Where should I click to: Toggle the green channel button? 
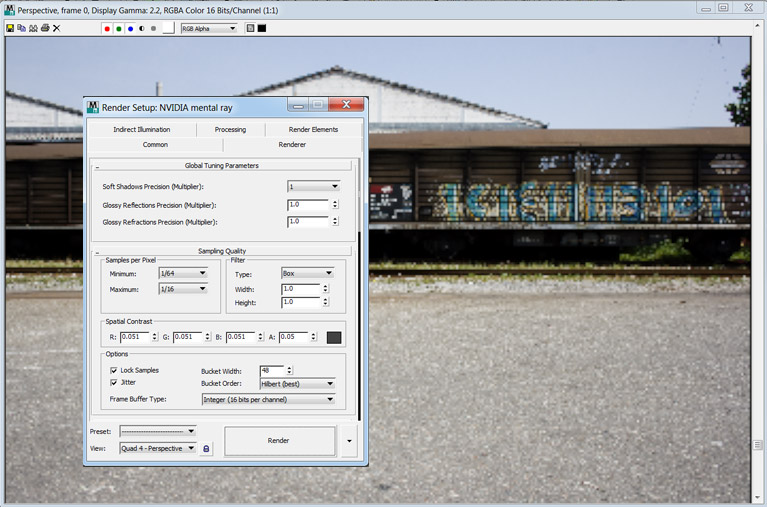tap(119, 29)
